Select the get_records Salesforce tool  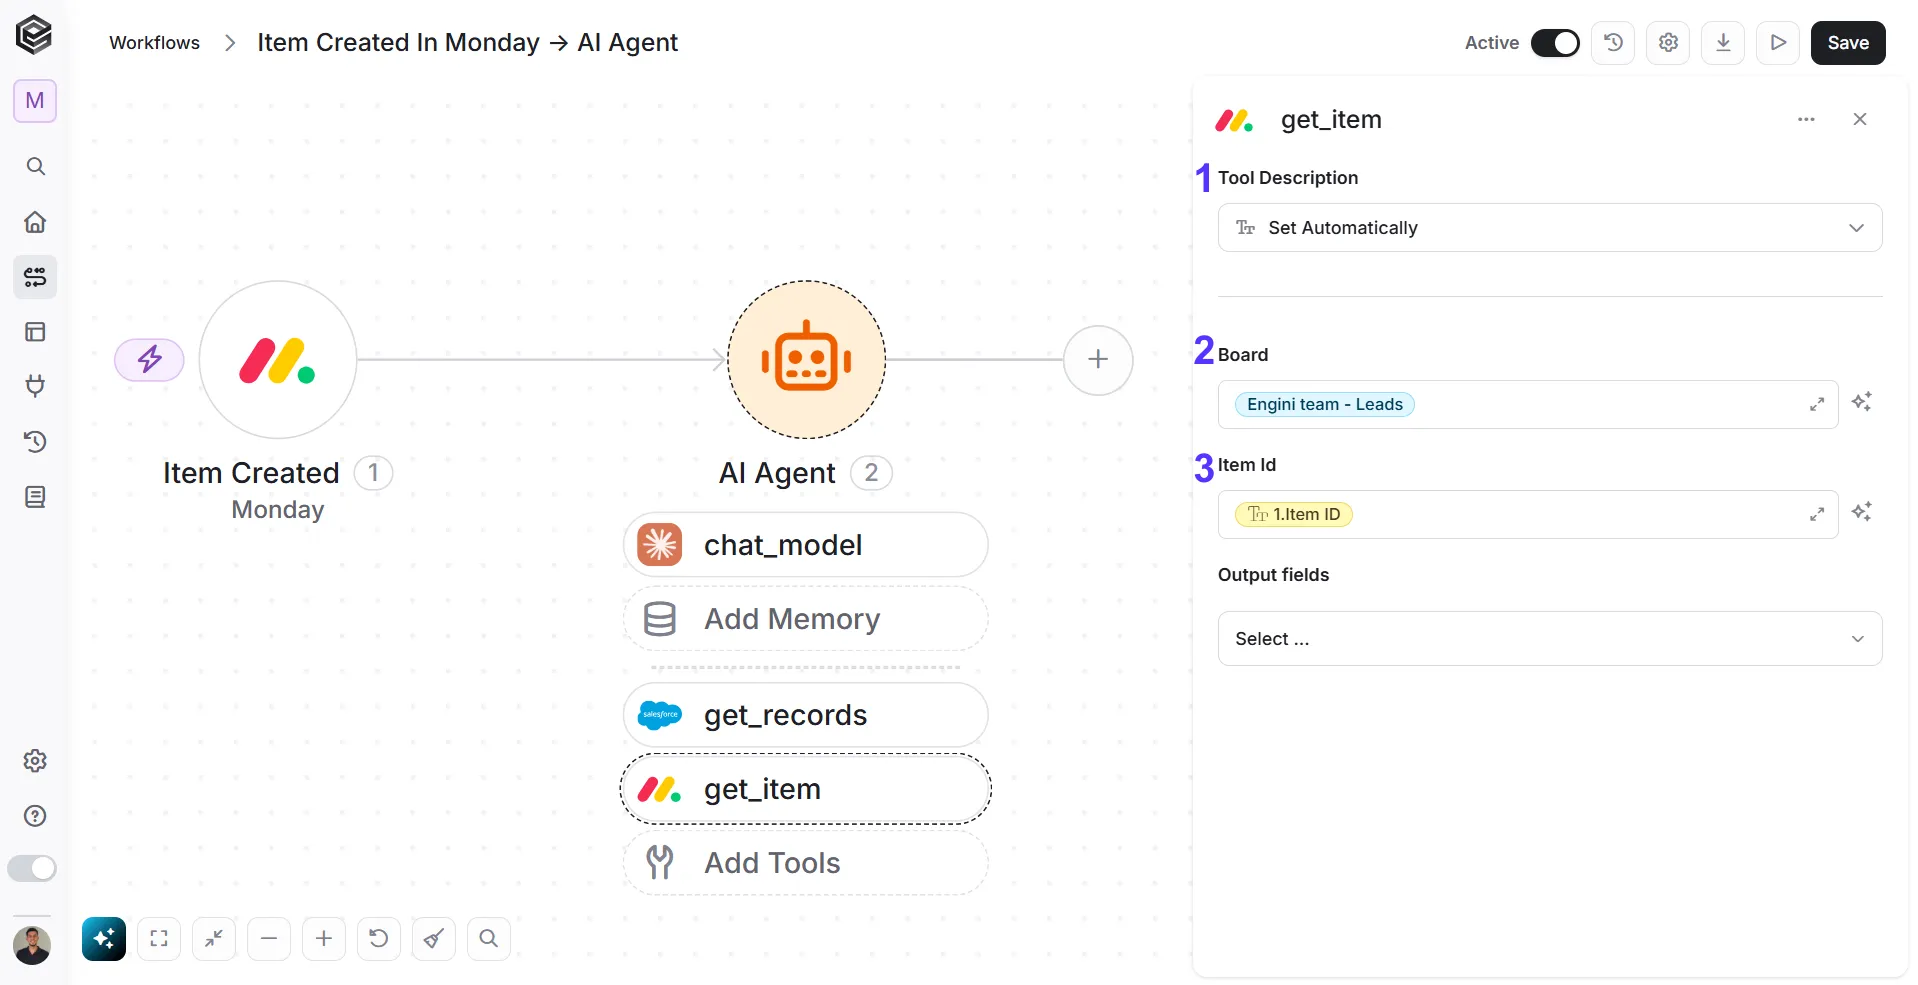click(x=806, y=715)
